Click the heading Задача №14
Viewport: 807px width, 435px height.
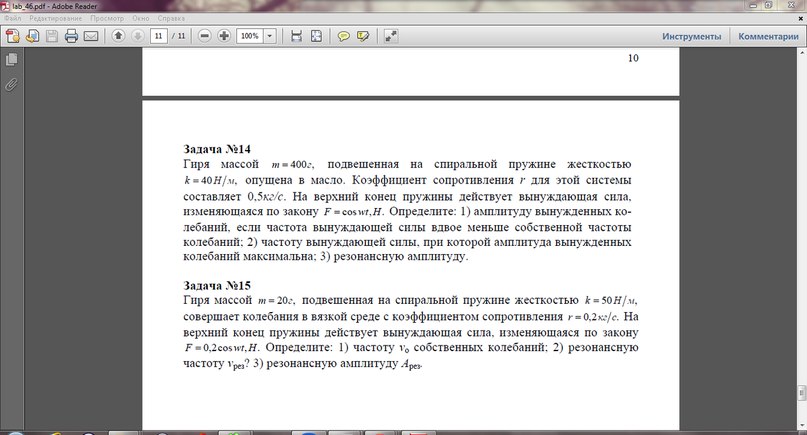click(217, 149)
